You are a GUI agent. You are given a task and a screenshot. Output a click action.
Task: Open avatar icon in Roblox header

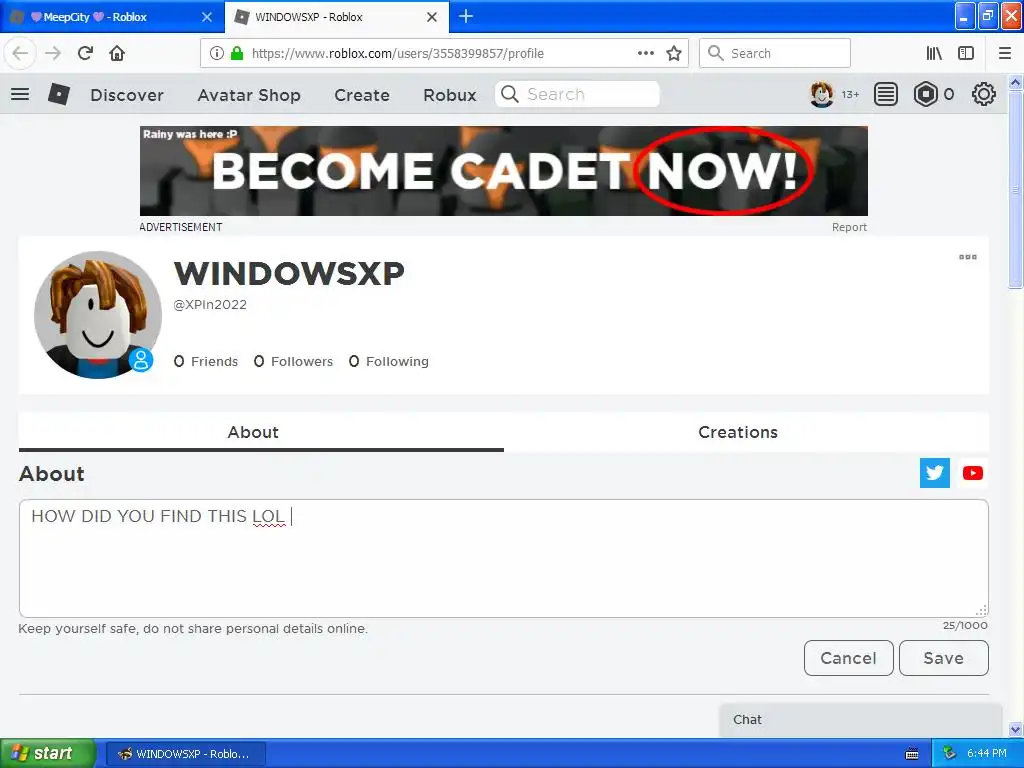pyautogui.click(x=822, y=94)
